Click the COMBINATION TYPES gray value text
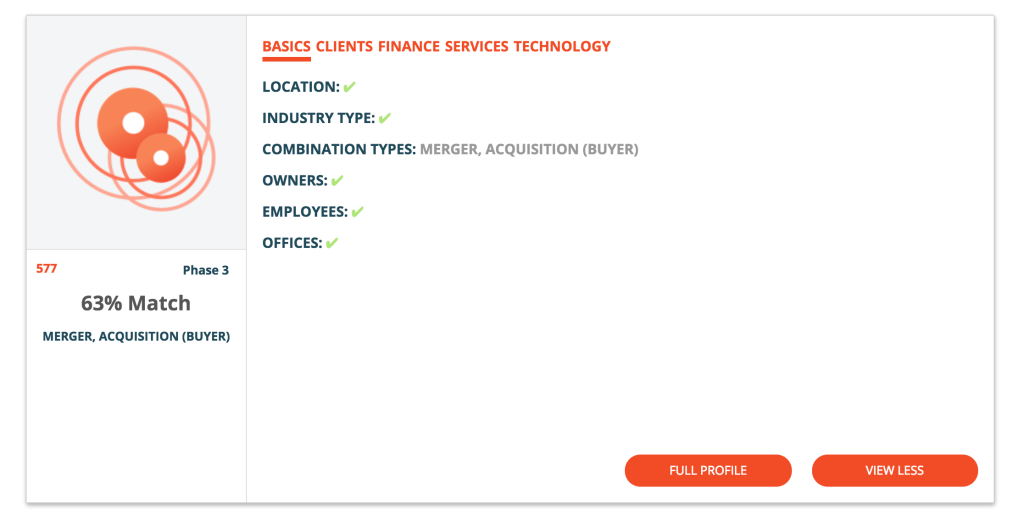This screenshot has height=517, width=1024. (x=529, y=149)
